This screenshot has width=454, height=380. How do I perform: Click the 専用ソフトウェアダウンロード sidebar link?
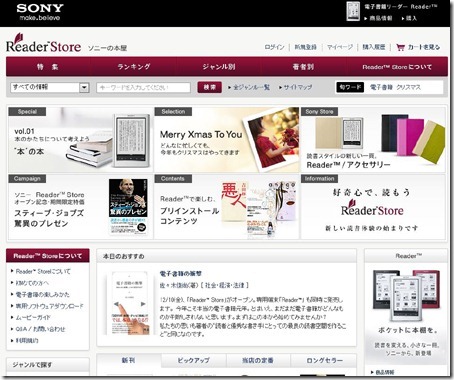[49, 306]
